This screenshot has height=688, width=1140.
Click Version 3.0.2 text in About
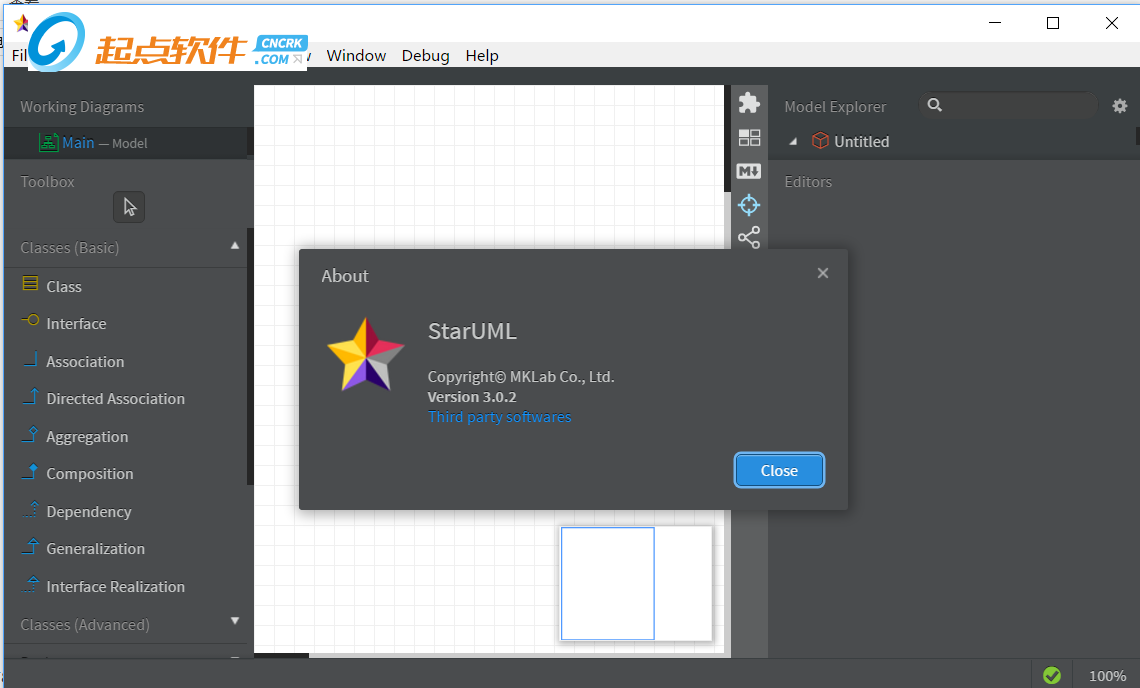tap(472, 397)
